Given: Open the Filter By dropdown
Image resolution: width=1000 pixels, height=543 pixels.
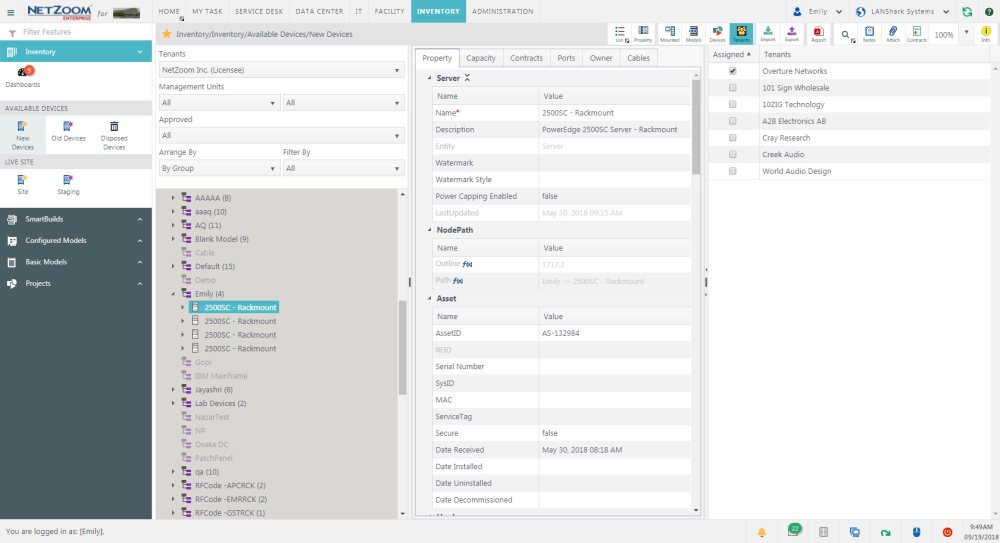Looking at the screenshot, I should point(344,168).
